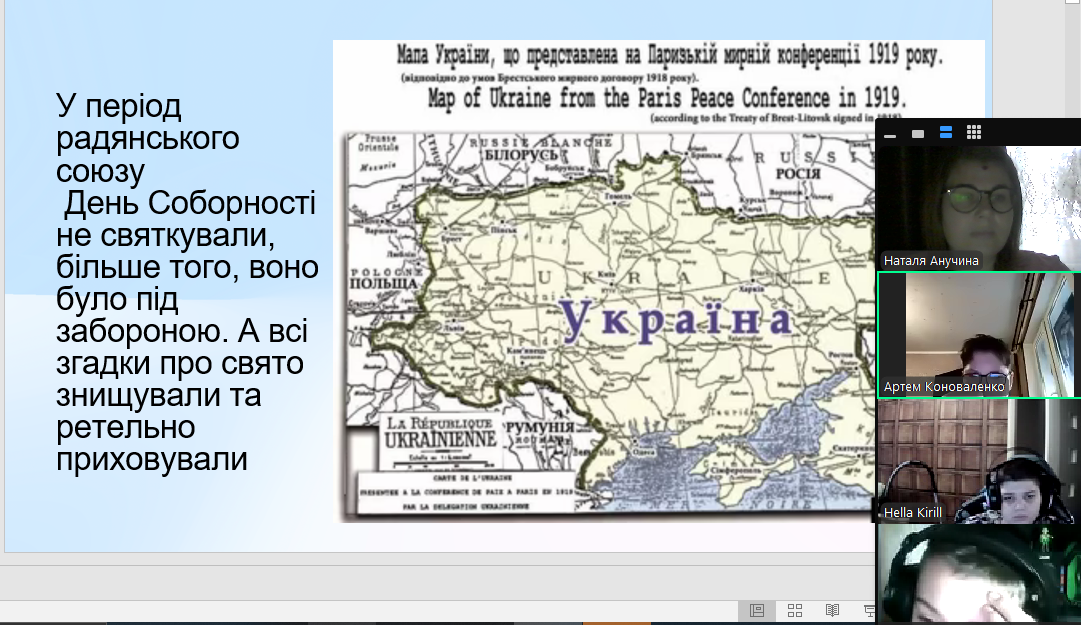Click the purple 'Україна' label on map

click(676, 320)
